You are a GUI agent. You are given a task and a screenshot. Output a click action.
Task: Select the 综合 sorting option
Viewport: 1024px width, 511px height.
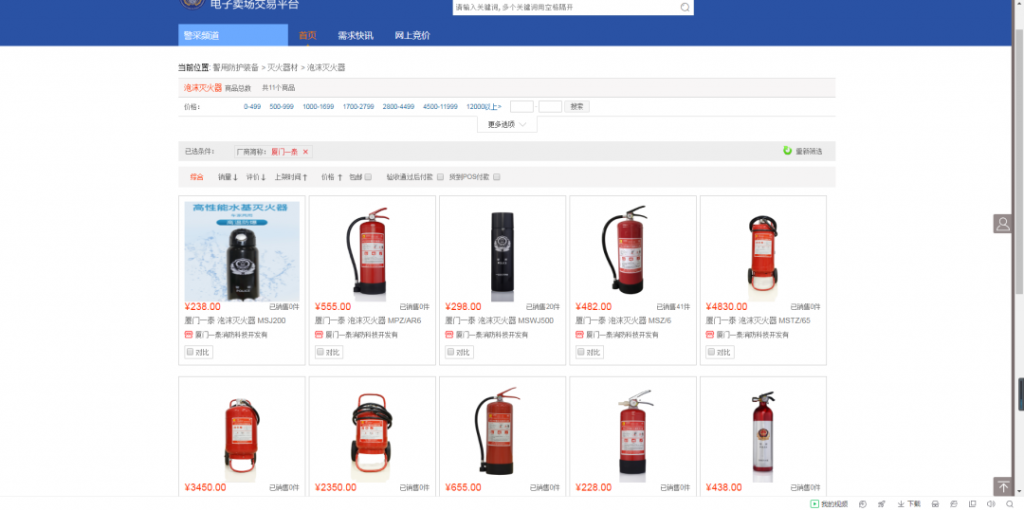(x=197, y=177)
